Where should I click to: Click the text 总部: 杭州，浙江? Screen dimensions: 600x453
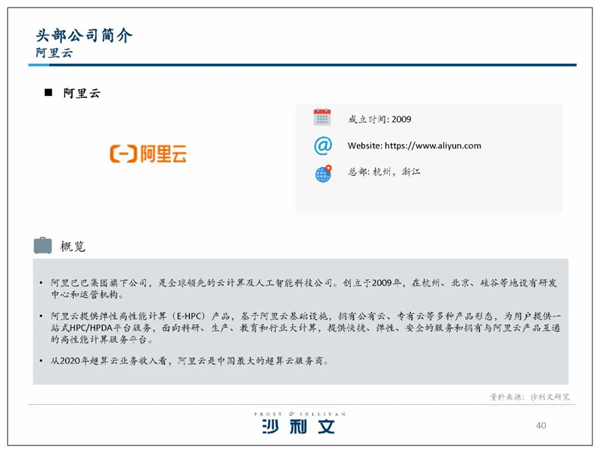[384, 172]
